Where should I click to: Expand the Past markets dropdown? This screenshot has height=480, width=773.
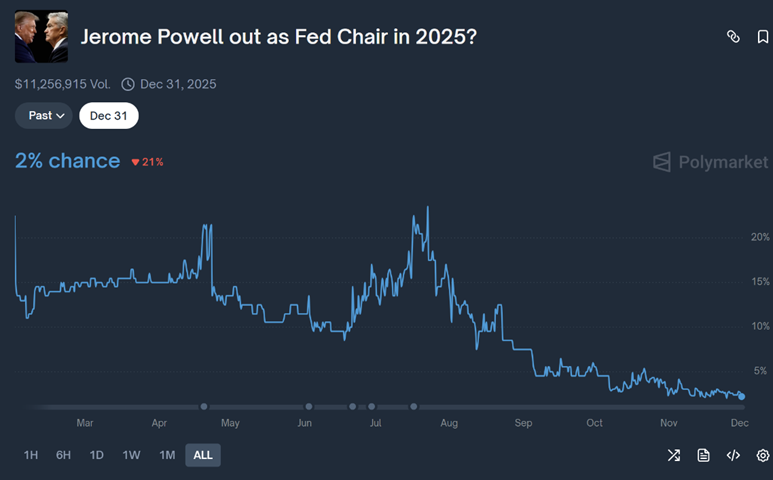[44, 115]
